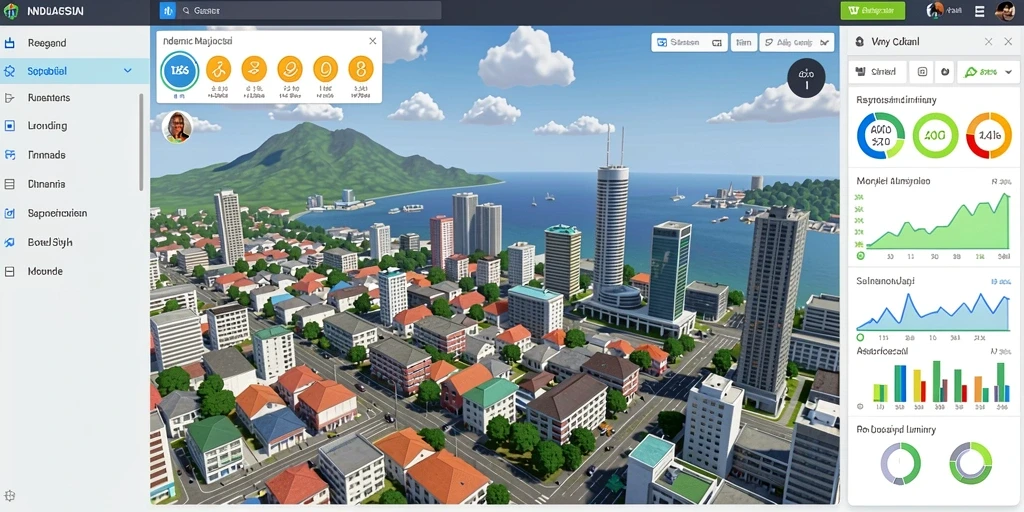Screen dimensions: 1024x512
Task: Click the dark circular badge on the map
Action: pyautogui.click(x=807, y=79)
